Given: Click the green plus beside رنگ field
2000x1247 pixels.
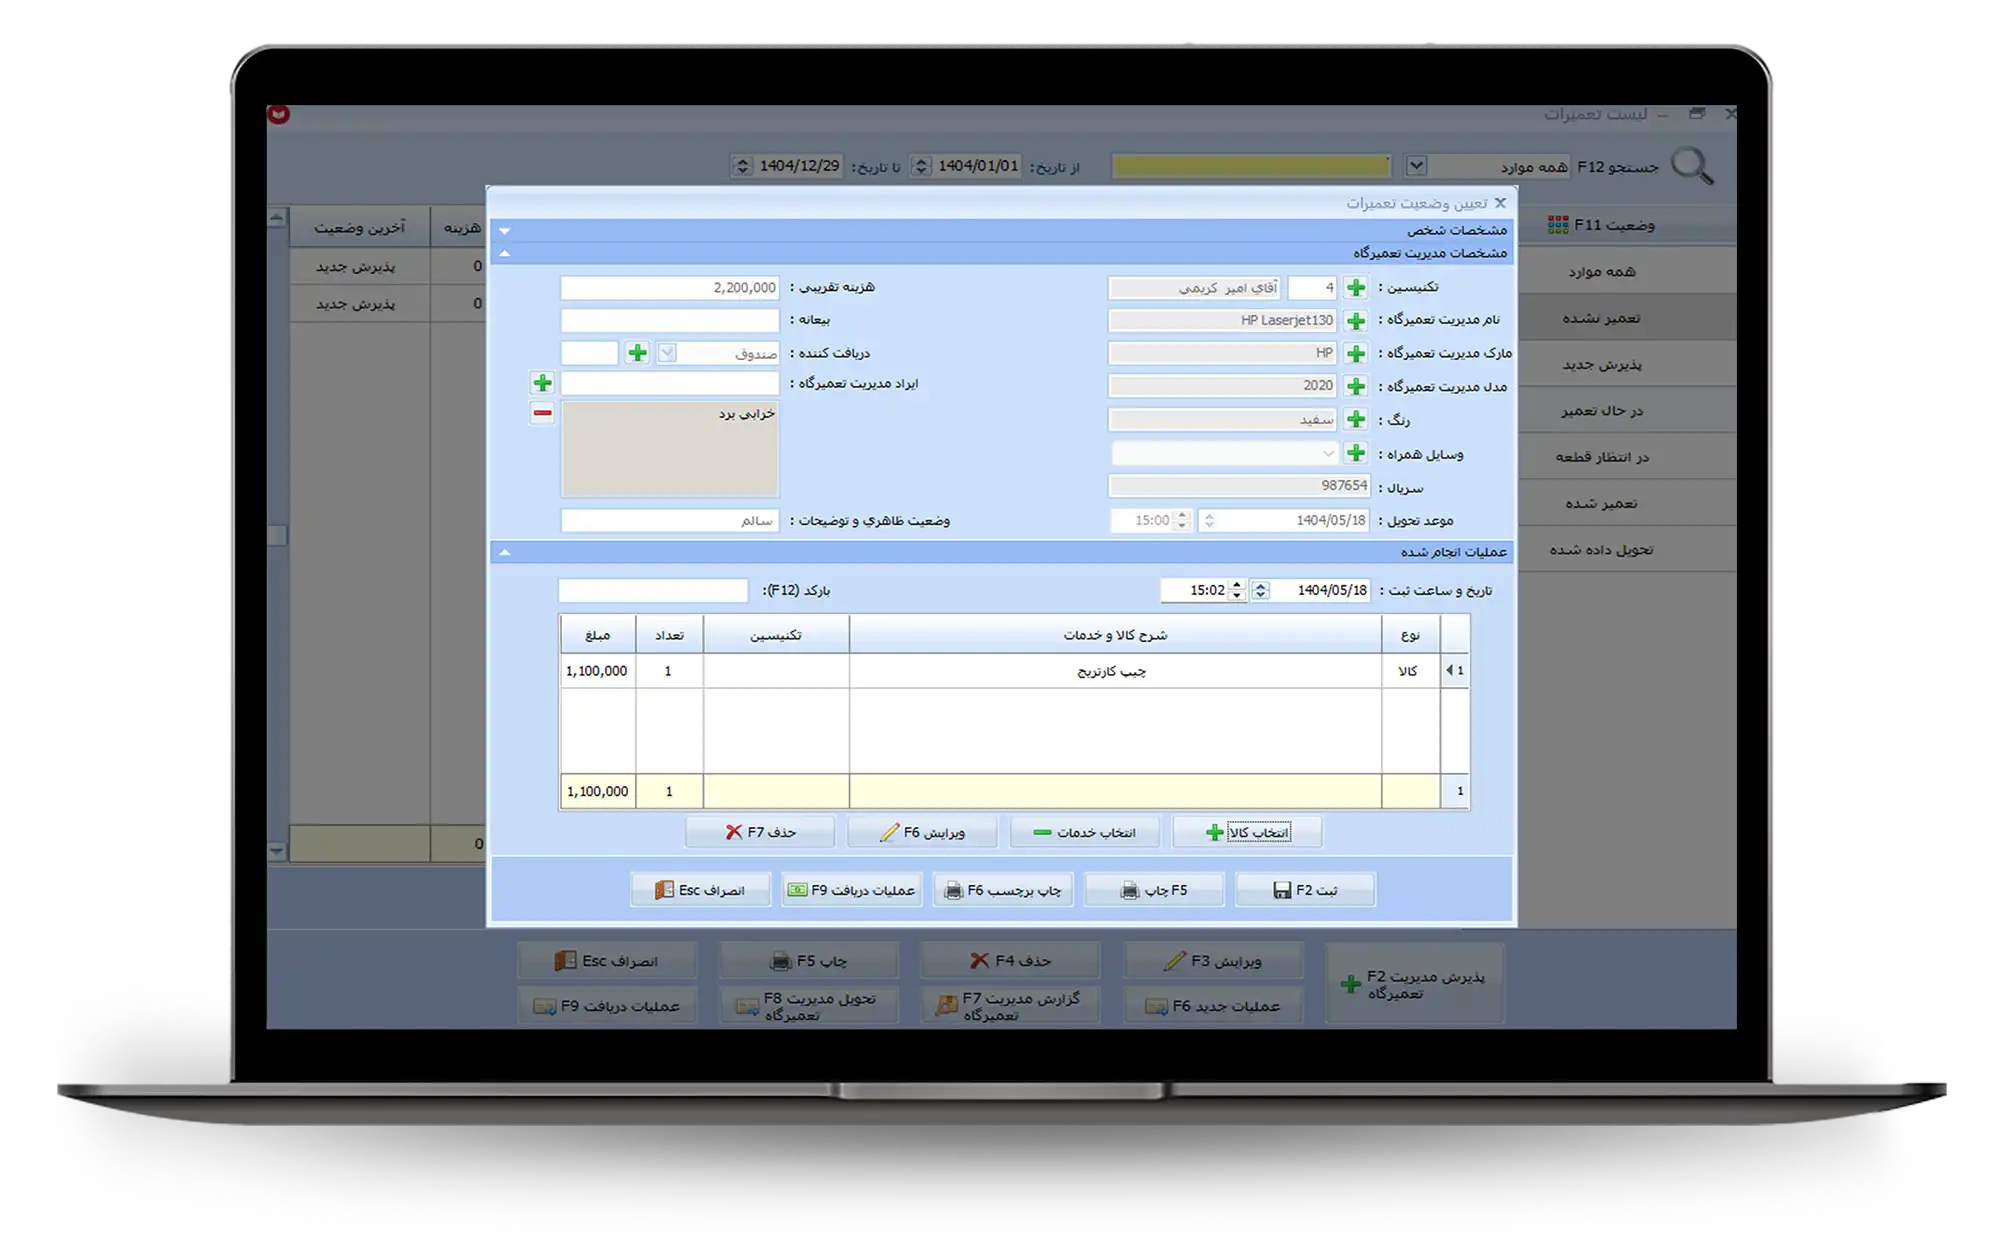Looking at the screenshot, I should coord(1356,420).
